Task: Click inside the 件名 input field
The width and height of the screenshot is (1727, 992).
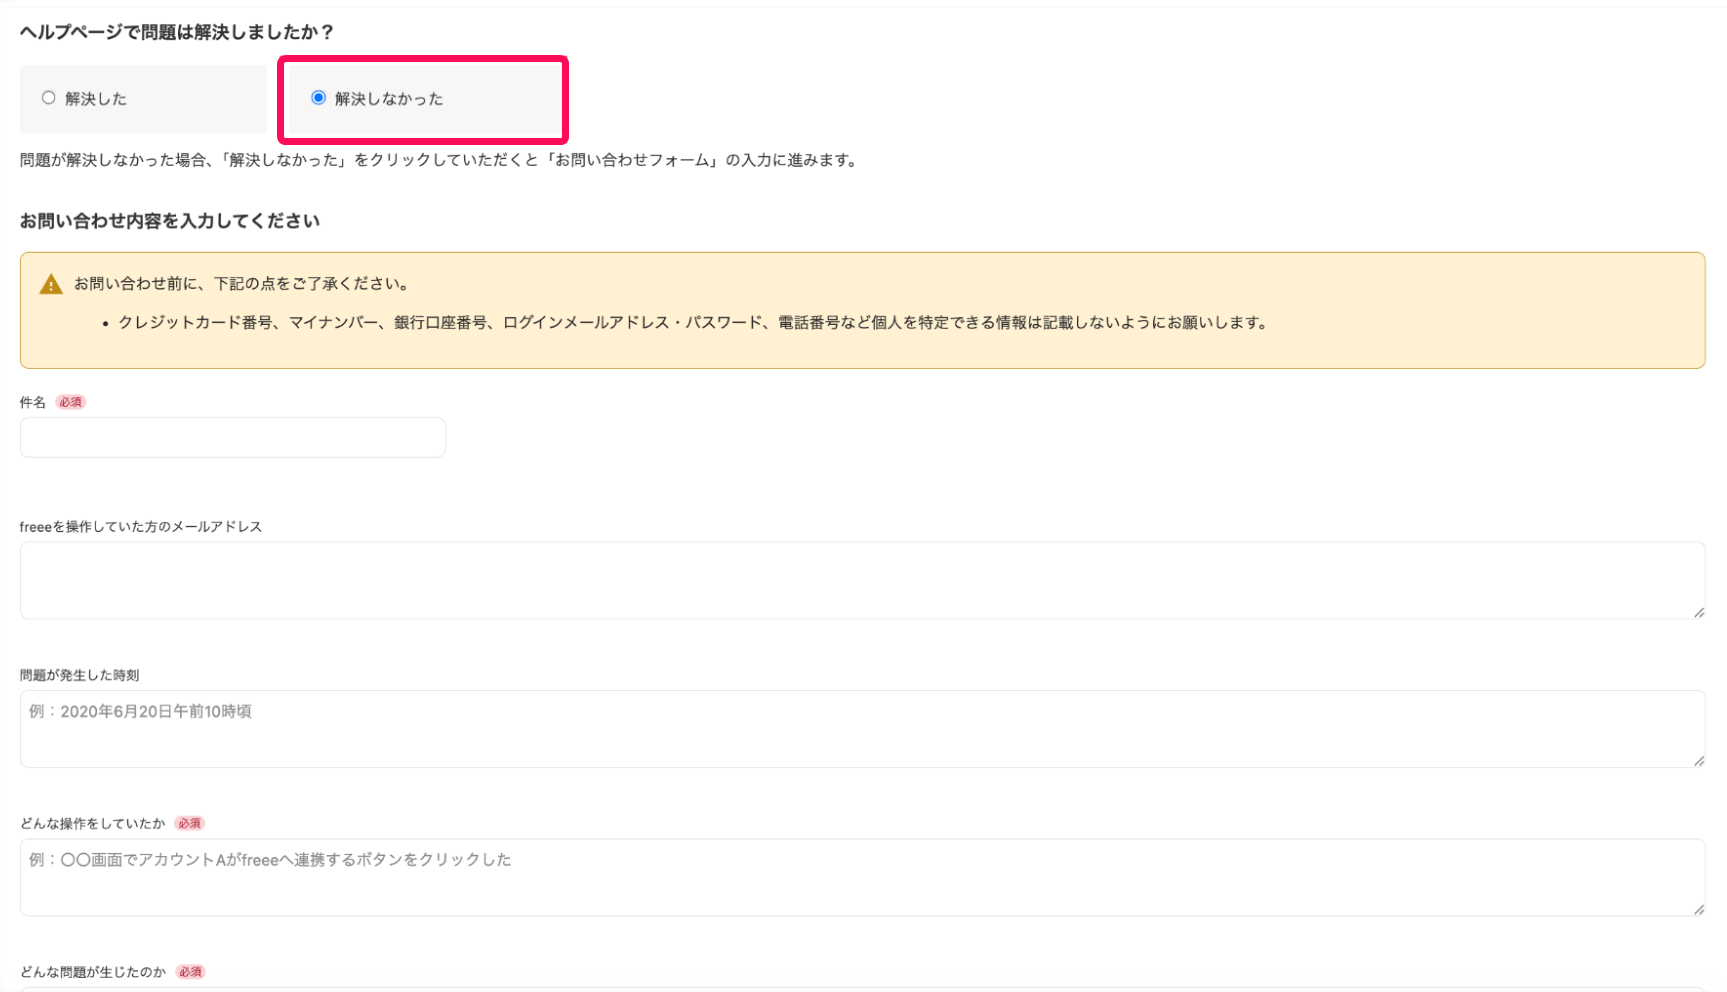Action: pos(232,437)
